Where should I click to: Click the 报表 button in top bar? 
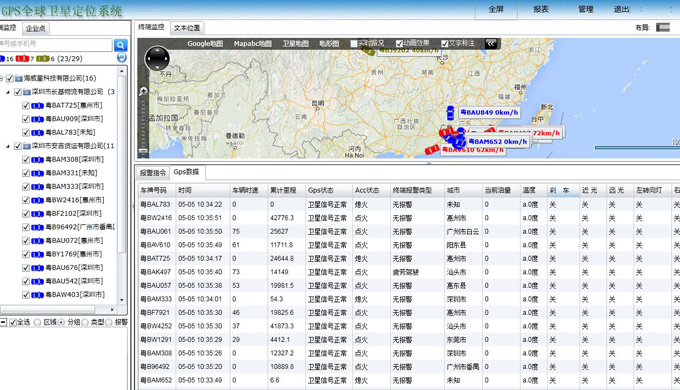[x=540, y=10]
